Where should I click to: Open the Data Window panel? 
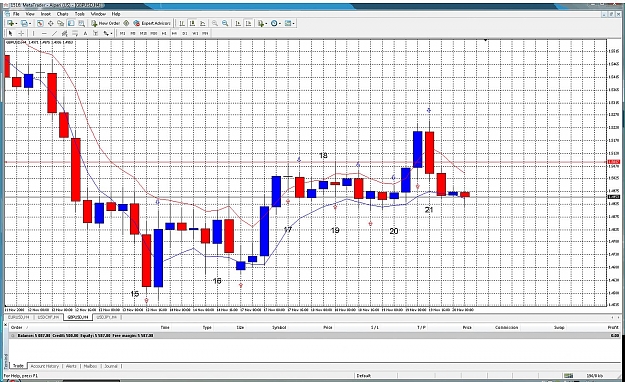pyautogui.click(x=51, y=23)
